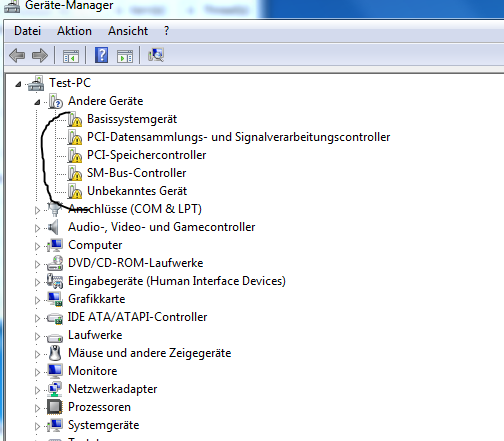Expand the Grafikkarte category
Screen dimensions: 504x441
pyautogui.click(x=37, y=300)
